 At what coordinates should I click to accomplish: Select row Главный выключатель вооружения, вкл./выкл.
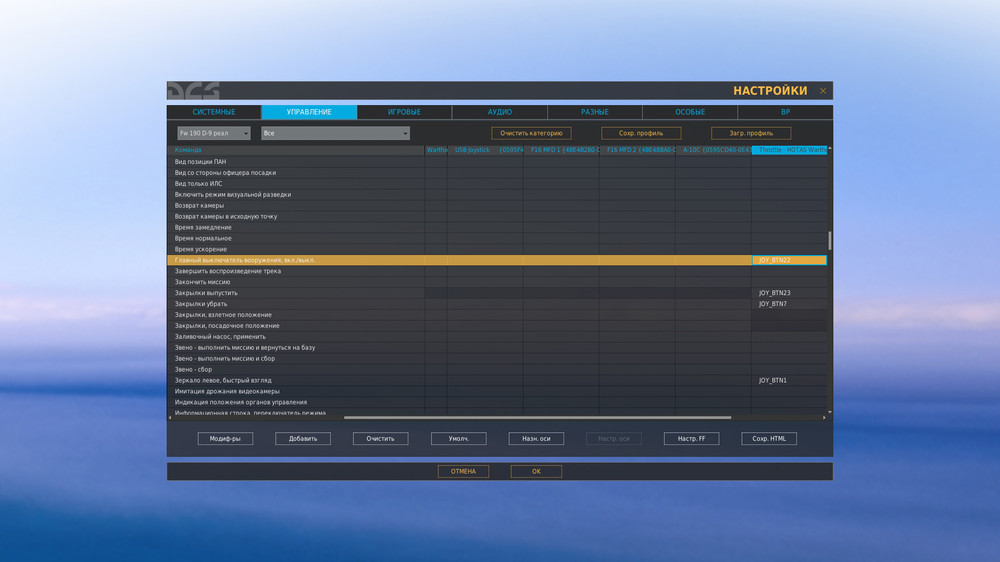(497, 260)
